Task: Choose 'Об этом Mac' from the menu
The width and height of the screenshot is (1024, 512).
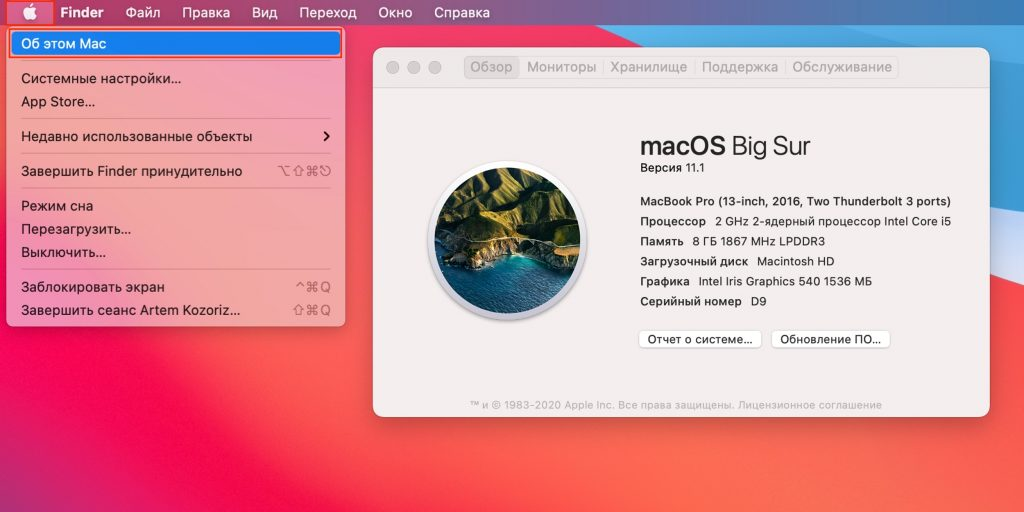Action: [176, 44]
